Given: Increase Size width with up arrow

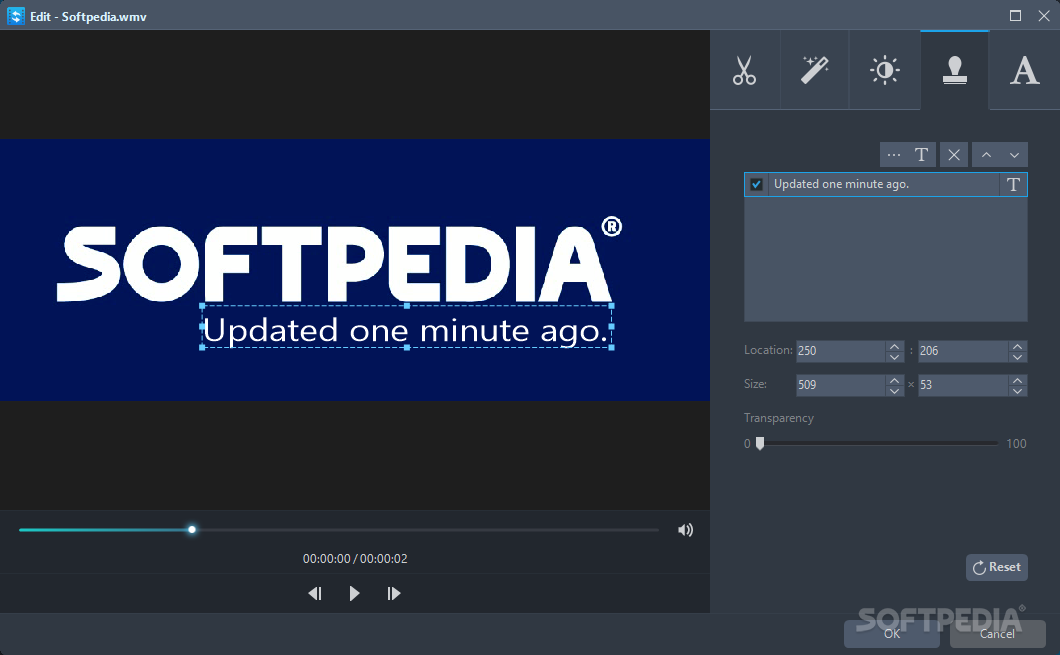Looking at the screenshot, I should pos(894,380).
